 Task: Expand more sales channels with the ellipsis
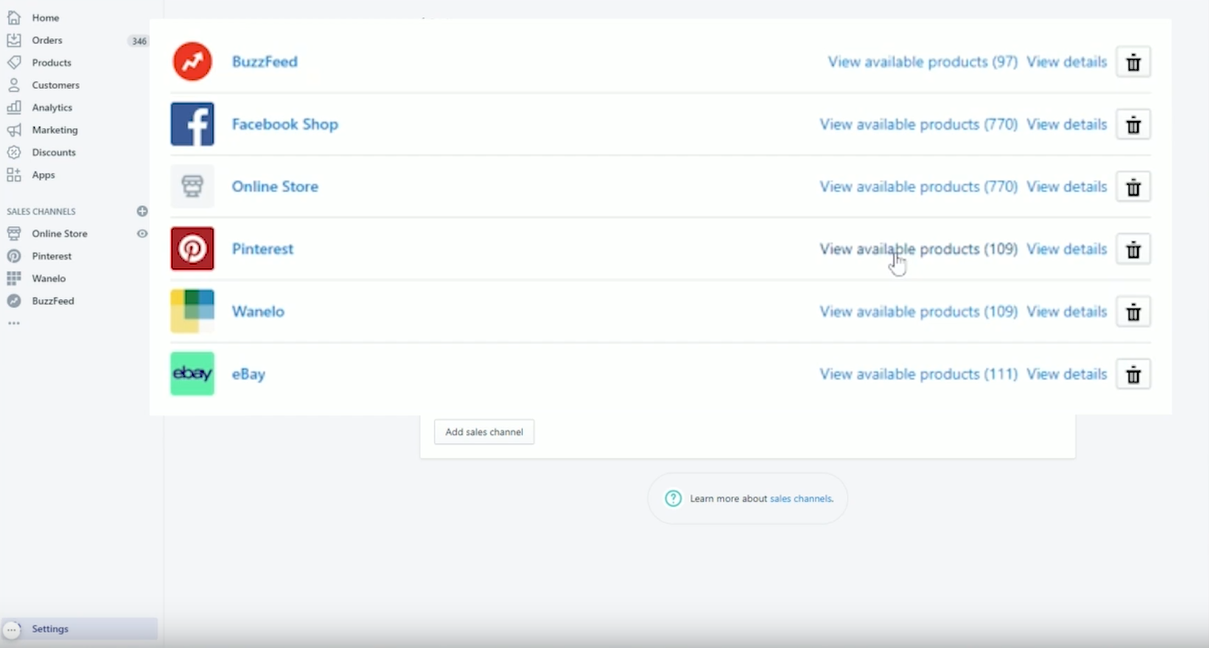[x=15, y=322]
